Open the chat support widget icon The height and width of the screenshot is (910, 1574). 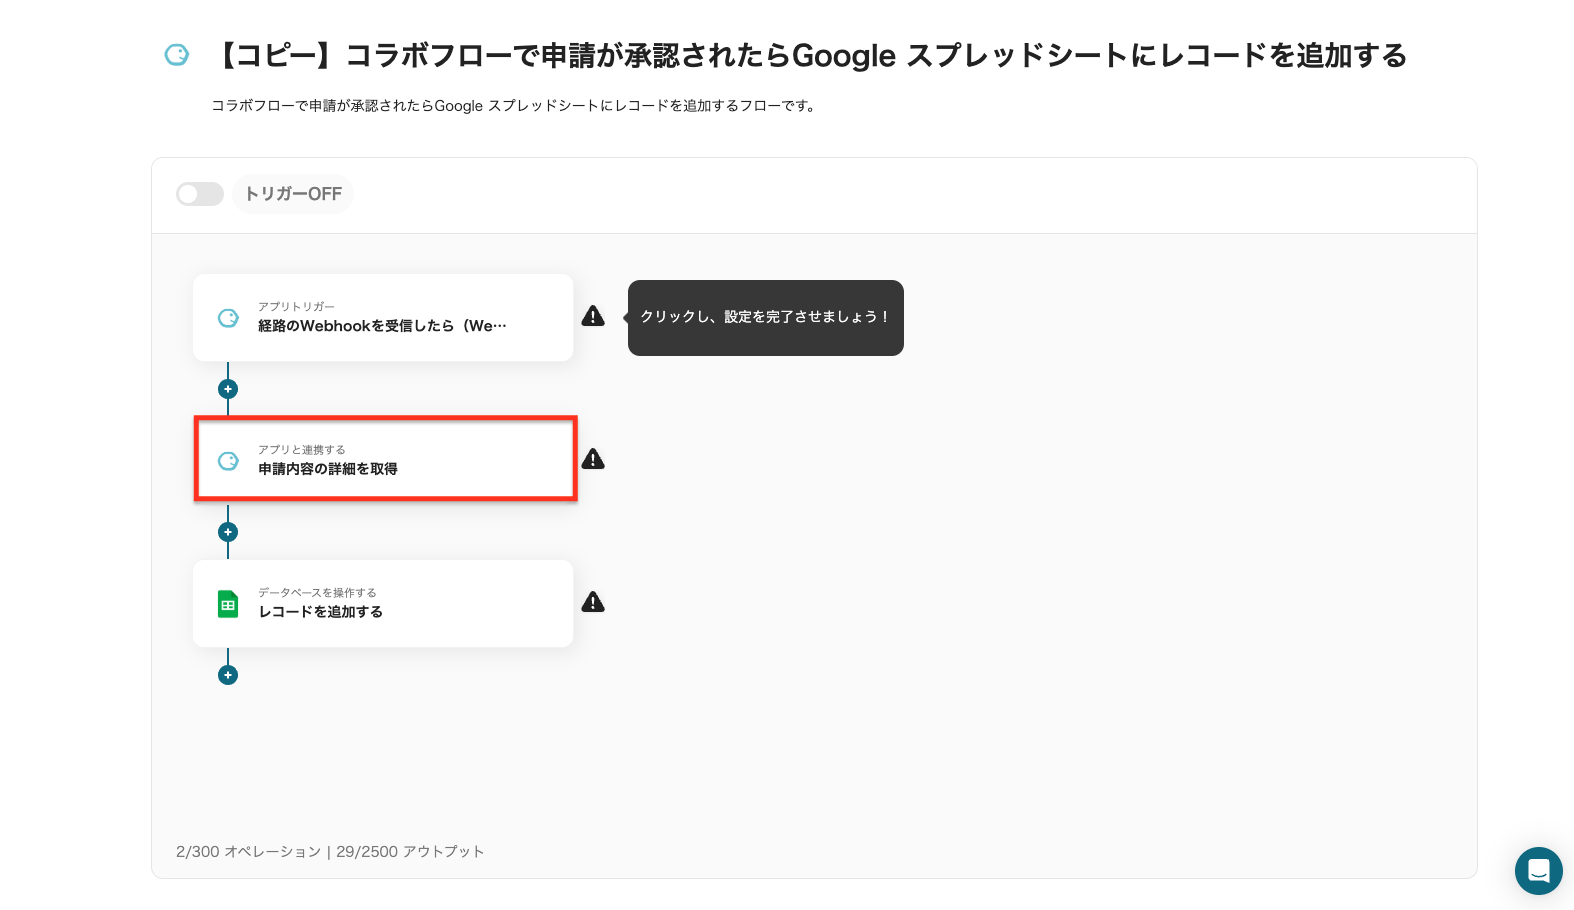(x=1538, y=871)
